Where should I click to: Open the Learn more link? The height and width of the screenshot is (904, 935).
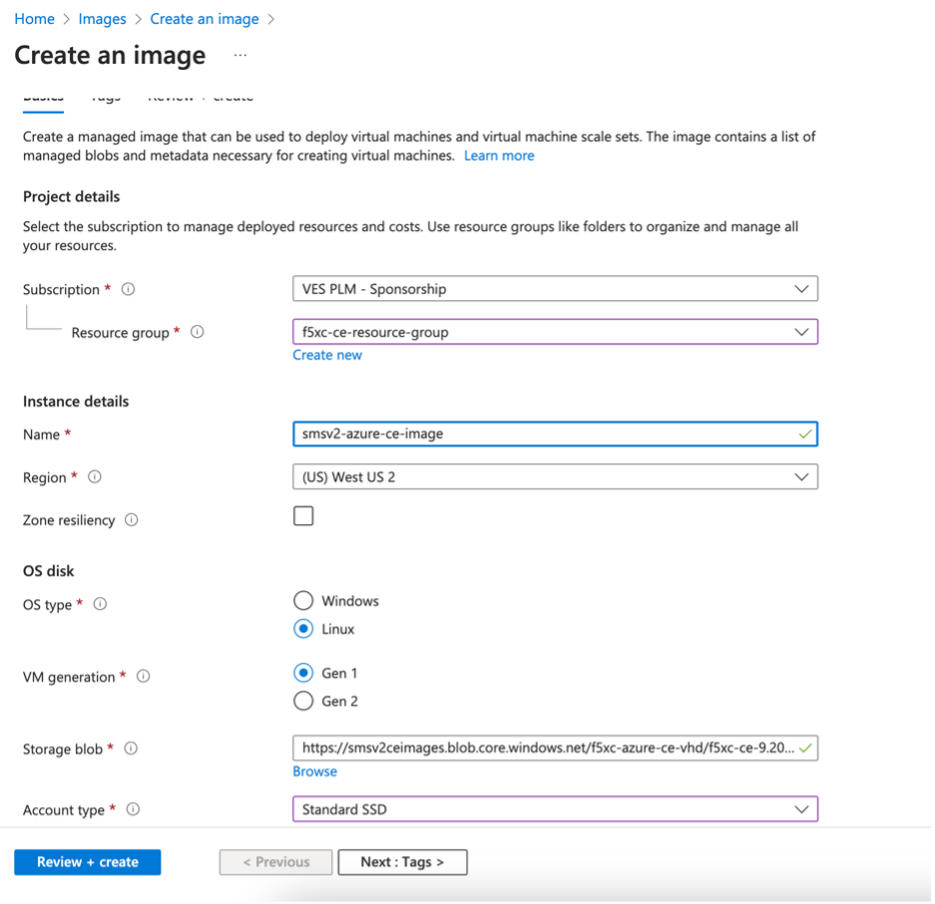[x=499, y=155]
